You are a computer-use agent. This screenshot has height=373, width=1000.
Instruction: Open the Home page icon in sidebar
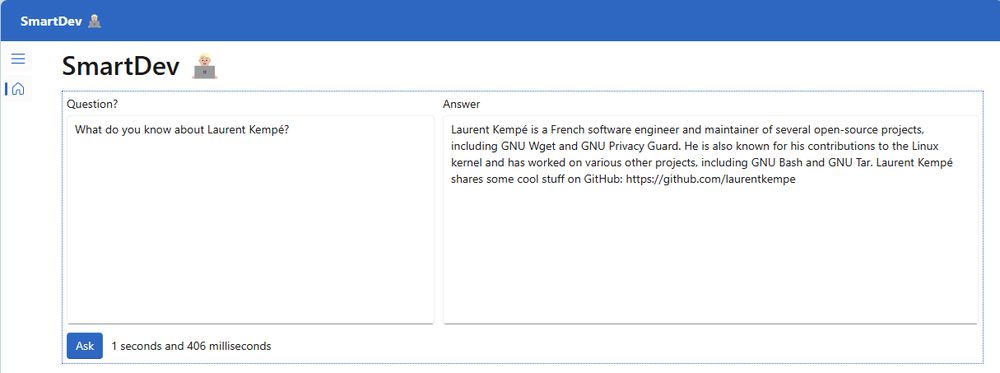[x=18, y=89]
